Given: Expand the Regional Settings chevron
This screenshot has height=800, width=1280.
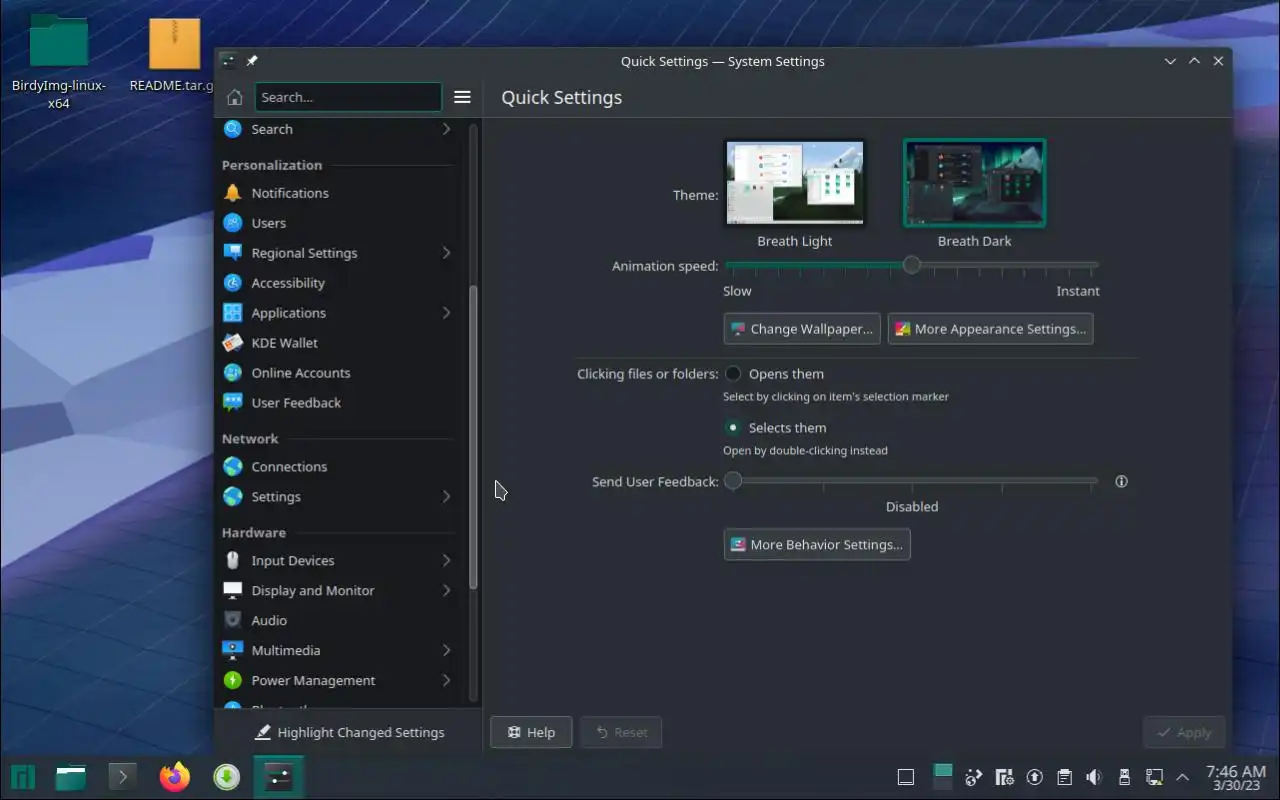Looking at the screenshot, I should [x=446, y=253].
